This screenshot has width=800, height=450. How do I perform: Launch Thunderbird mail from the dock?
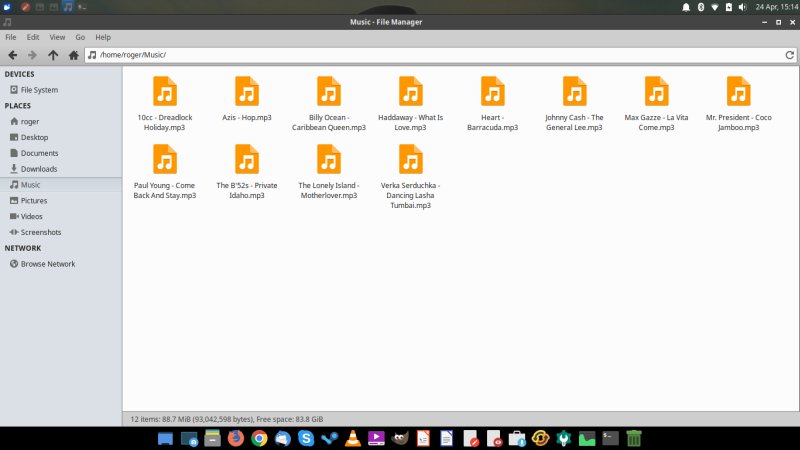[283, 438]
